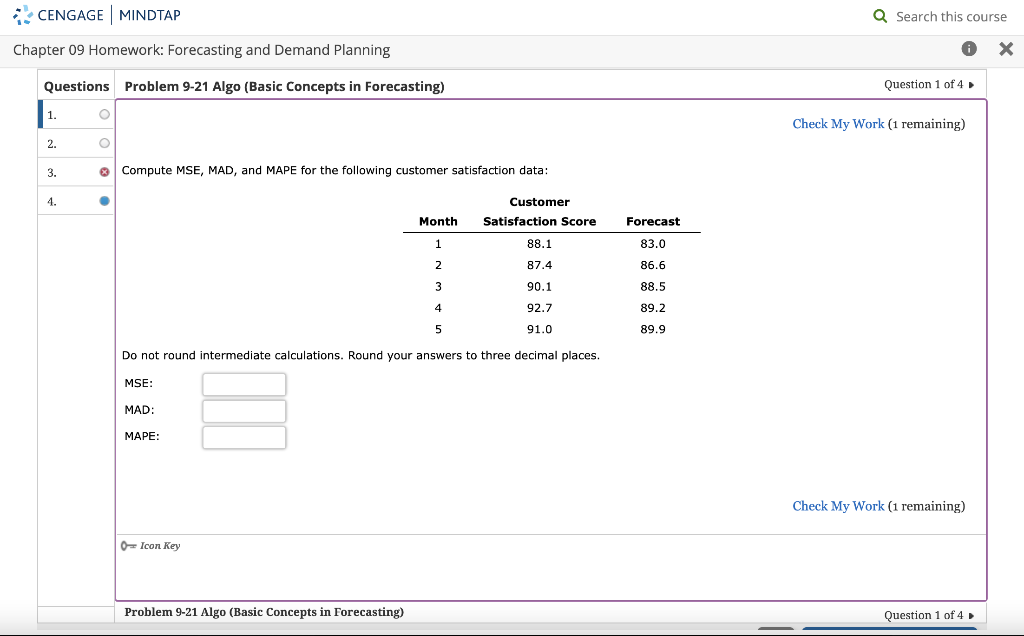The height and width of the screenshot is (636, 1024).
Task: Click inside the MSE answer field
Action: tap(243, 384)
